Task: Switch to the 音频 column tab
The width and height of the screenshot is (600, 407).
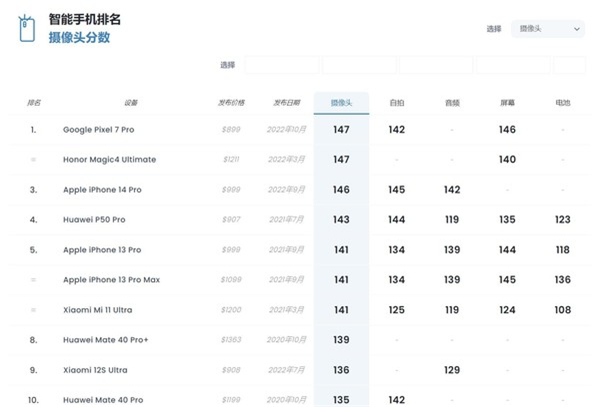Action: (452, 103)
